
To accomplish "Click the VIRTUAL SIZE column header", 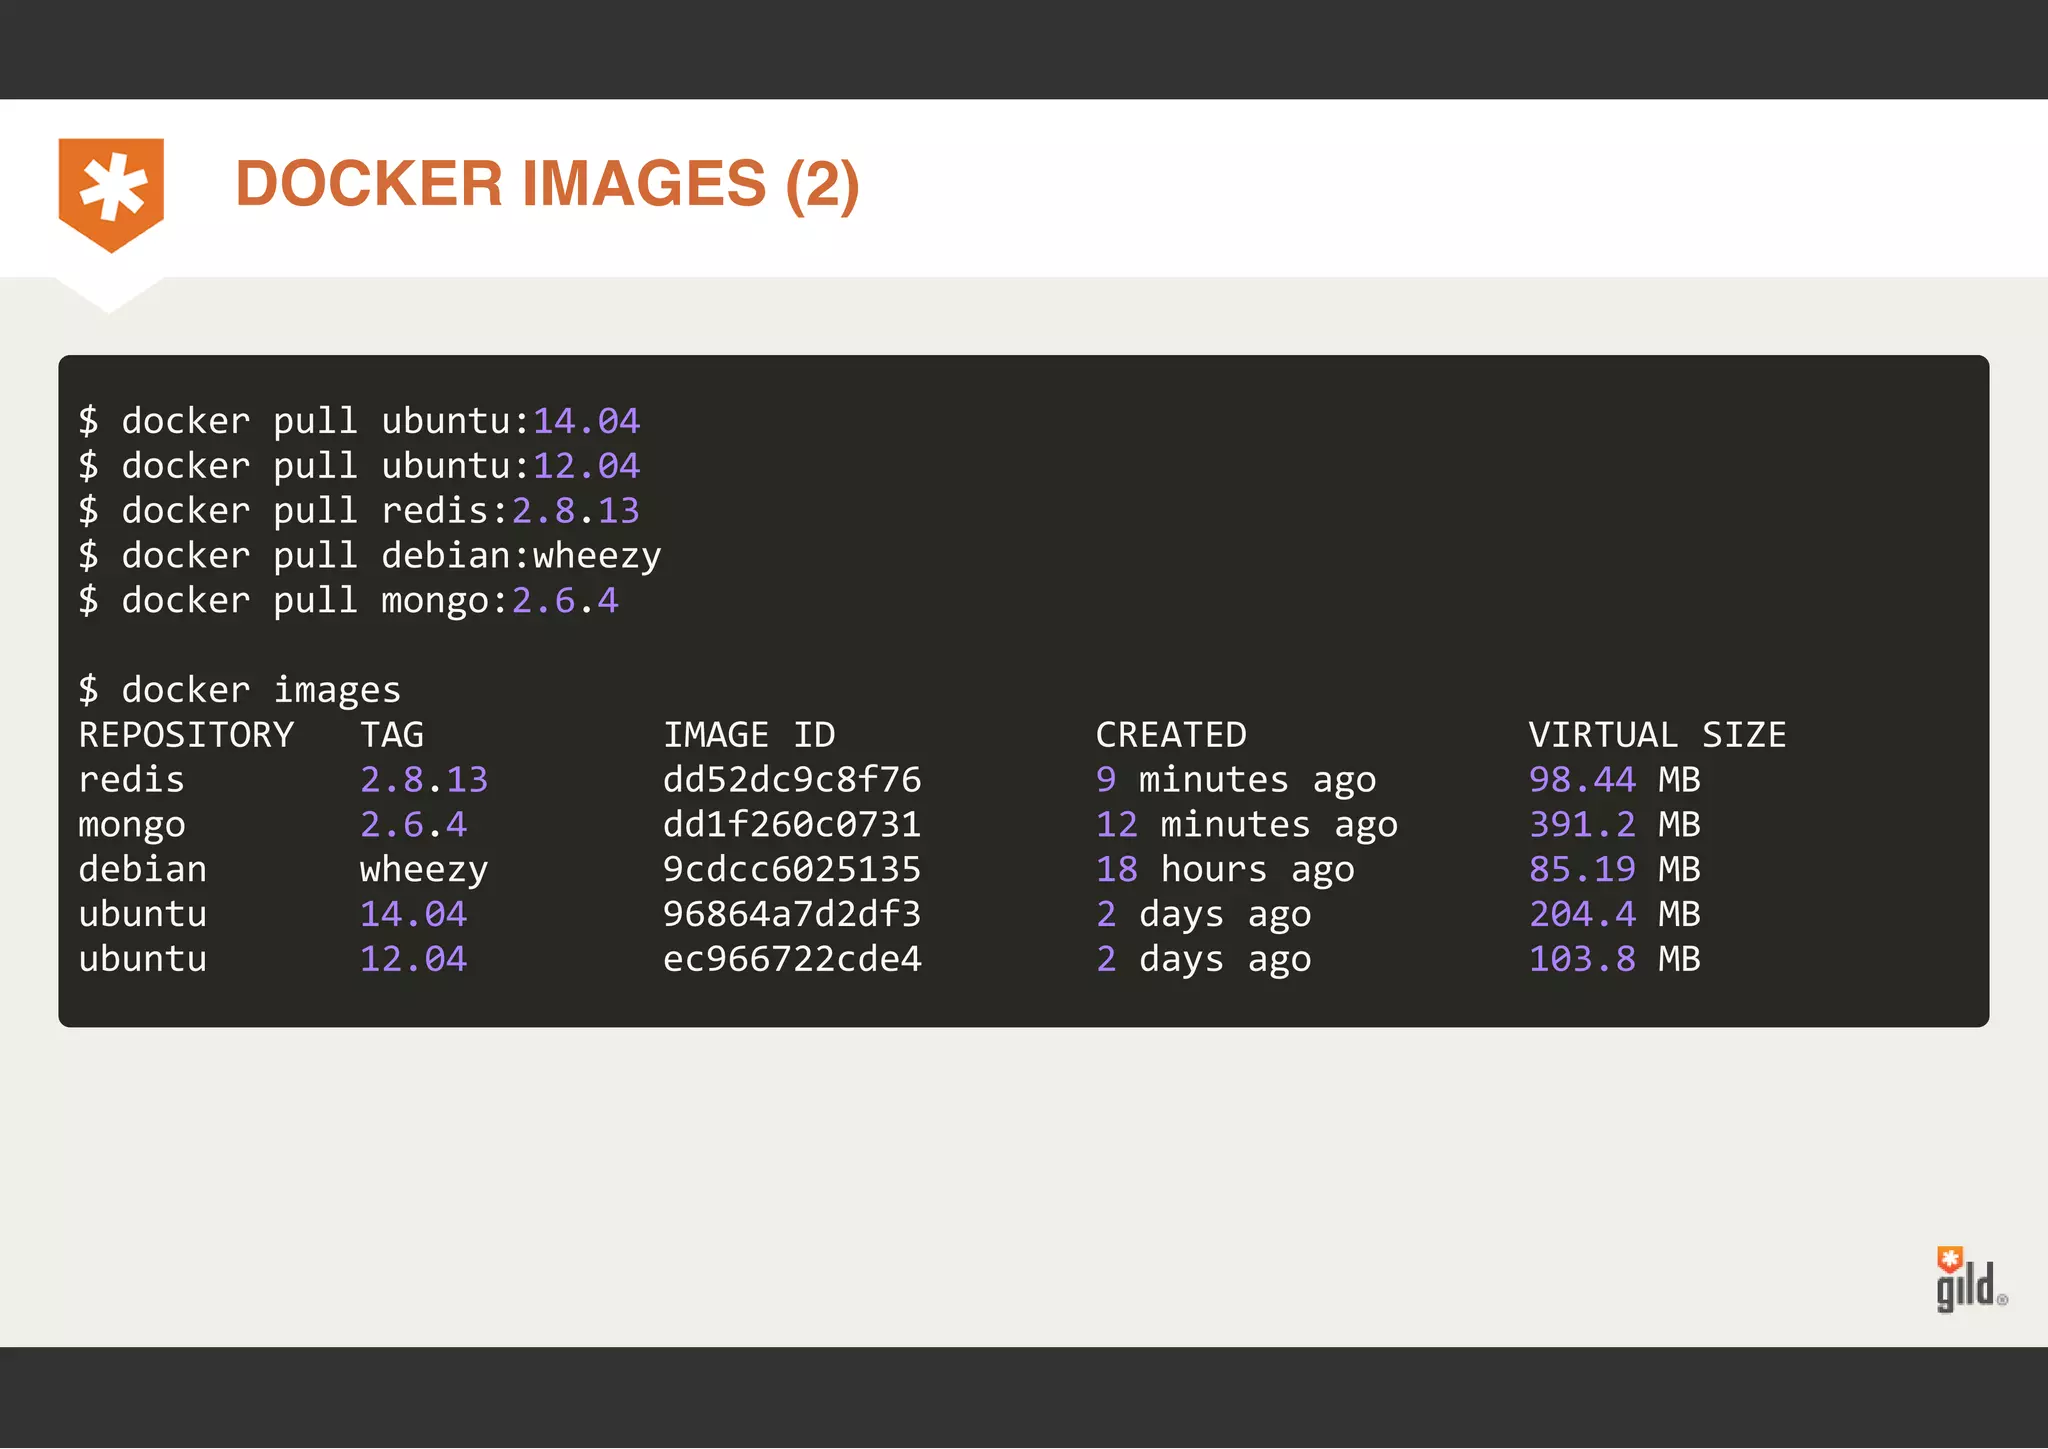I will pyautogui.click(x=1657, y=735).
